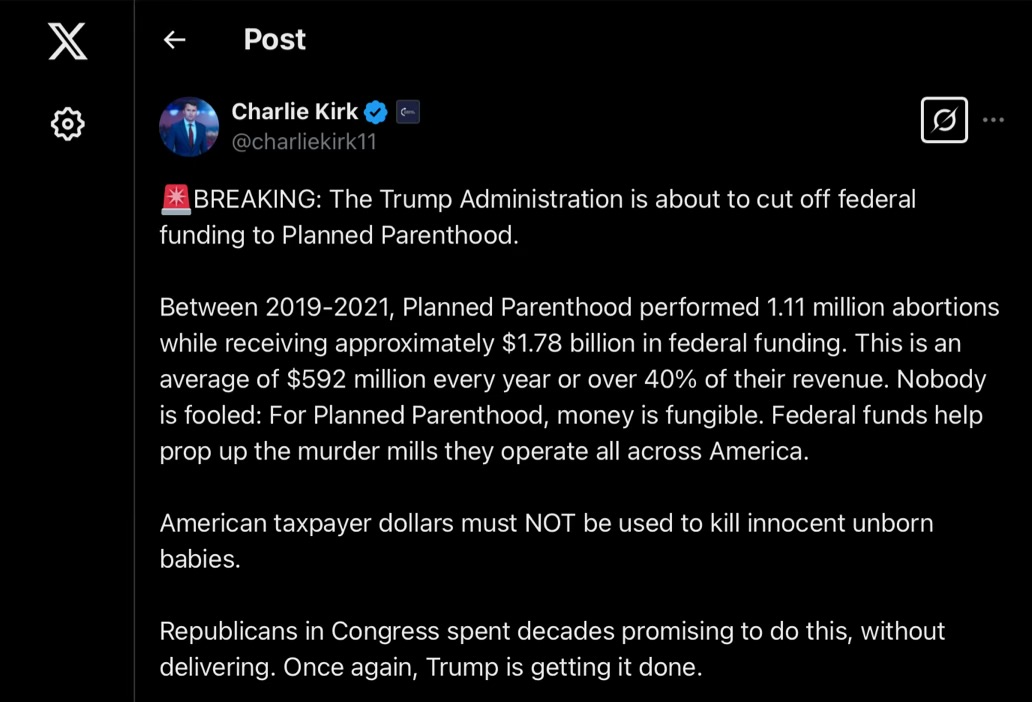Click the Republicans in Congress paragraph
The image size is (1032, 702).
pyautogui.click(x=552, y=649)
